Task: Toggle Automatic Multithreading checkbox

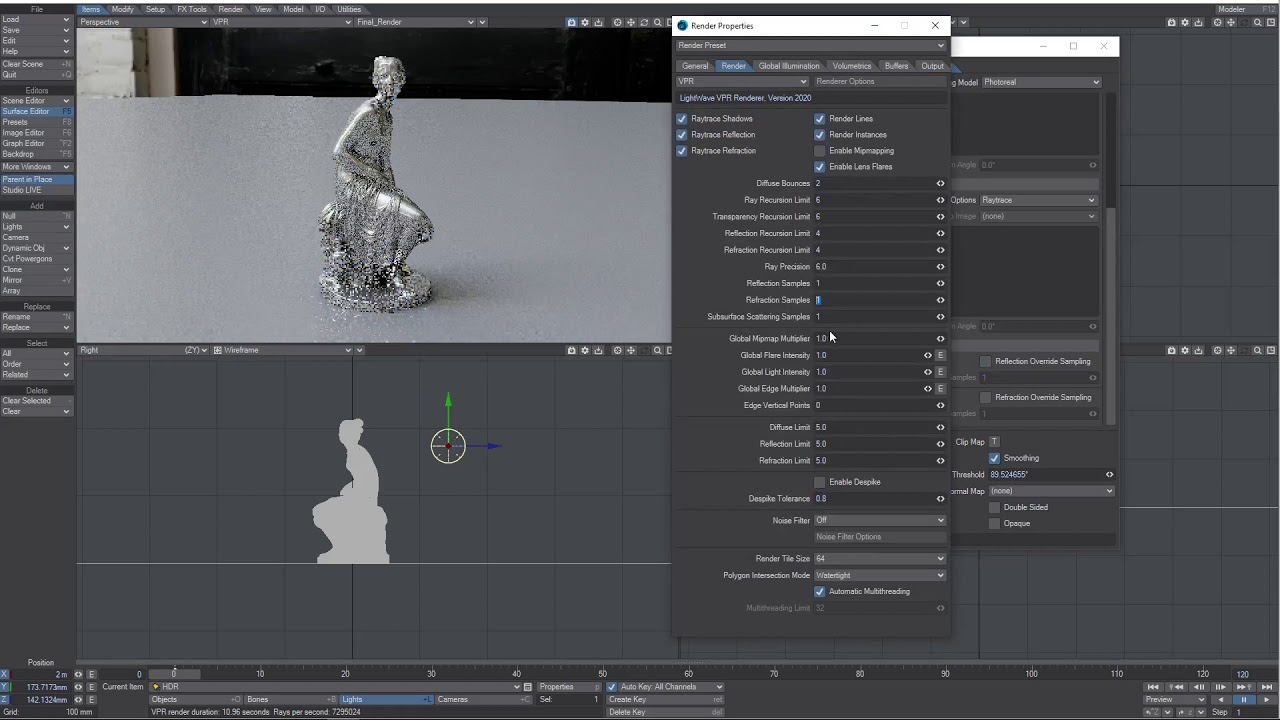Action: tap(820, 592)
